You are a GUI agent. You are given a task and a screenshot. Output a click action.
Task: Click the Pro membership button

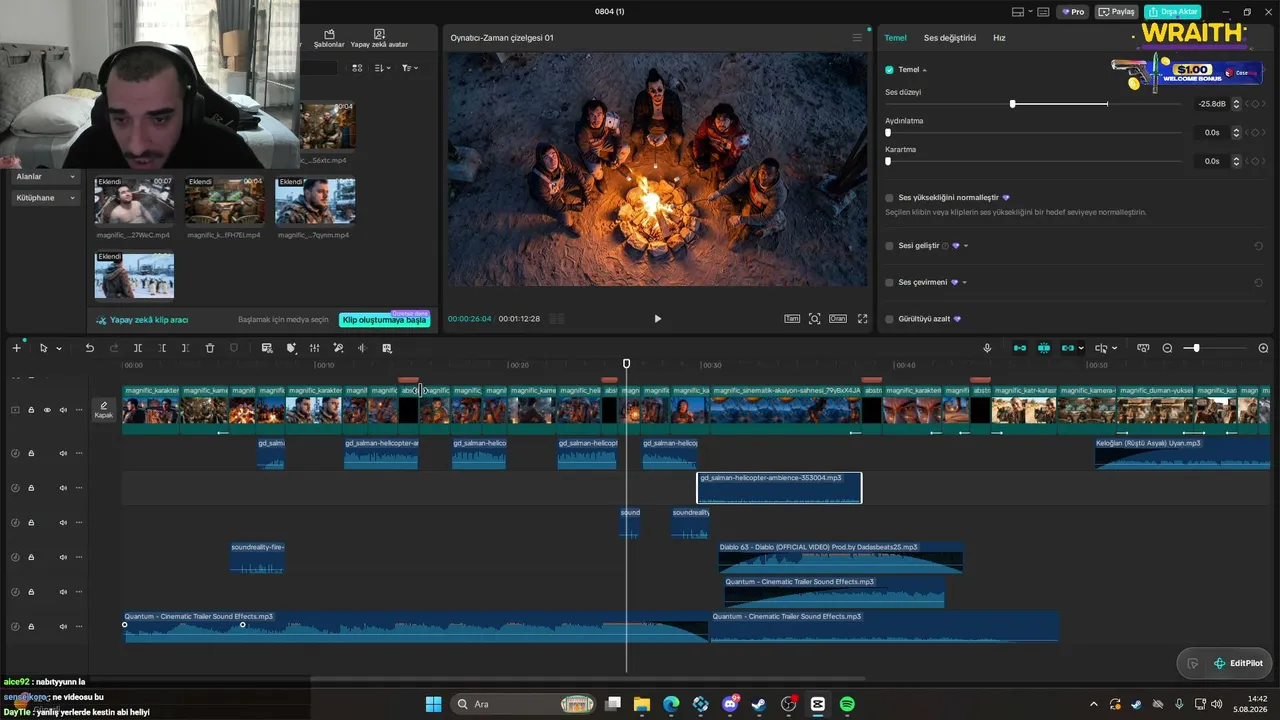click(x=1074, y=12)
